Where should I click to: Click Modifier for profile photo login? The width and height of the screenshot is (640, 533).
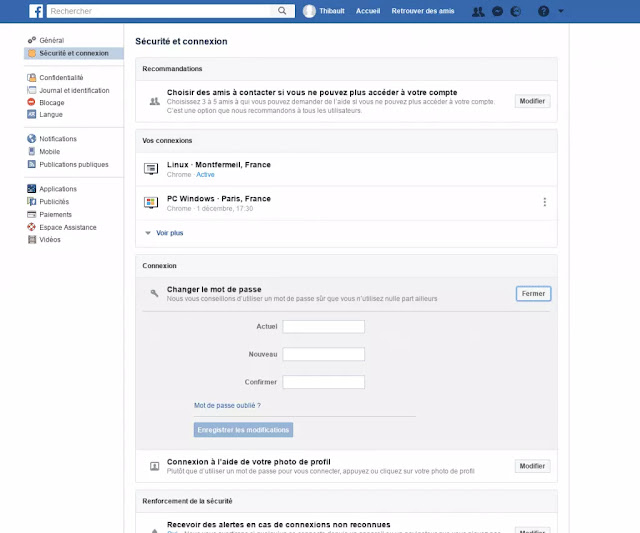click(x=532, y=466)
